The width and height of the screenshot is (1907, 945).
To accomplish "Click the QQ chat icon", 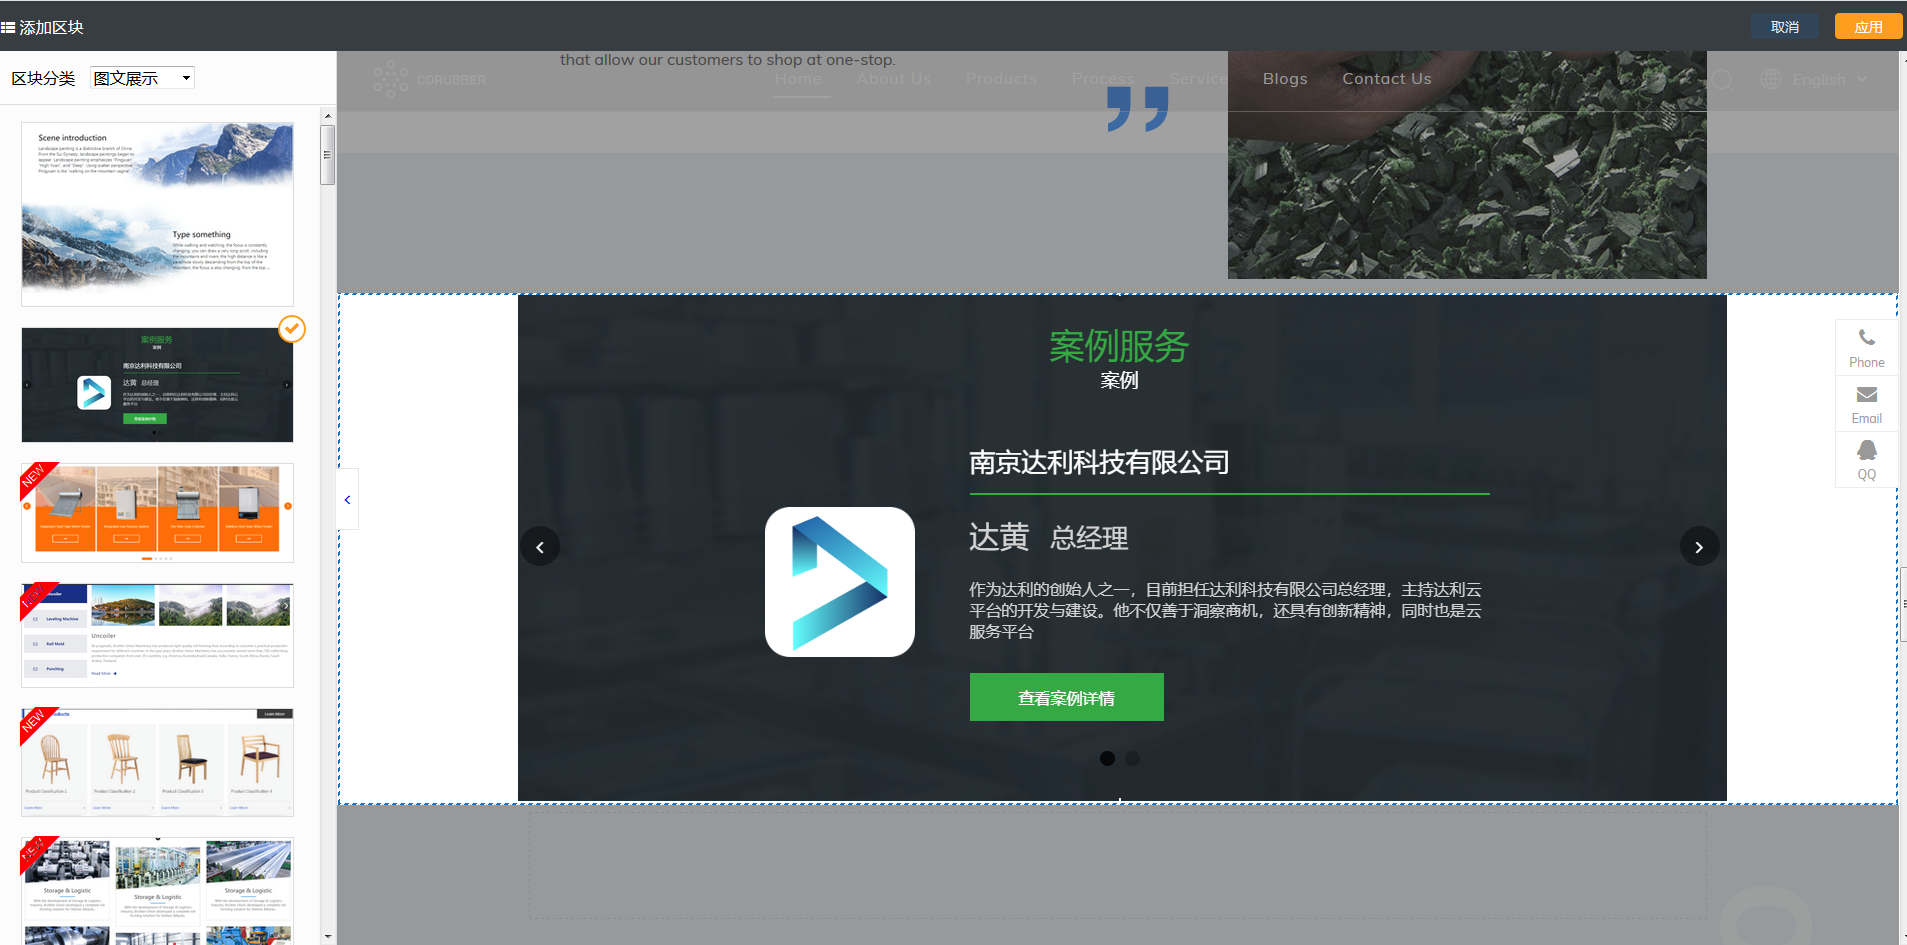I will click(x=1866, y=451).
